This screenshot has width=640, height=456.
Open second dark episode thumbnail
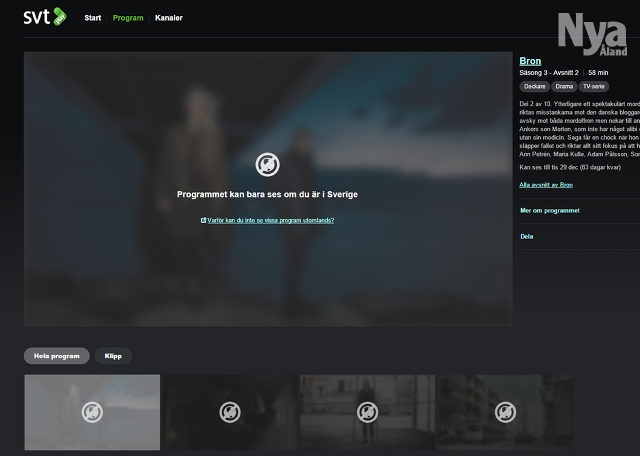(x=230, y=412)
